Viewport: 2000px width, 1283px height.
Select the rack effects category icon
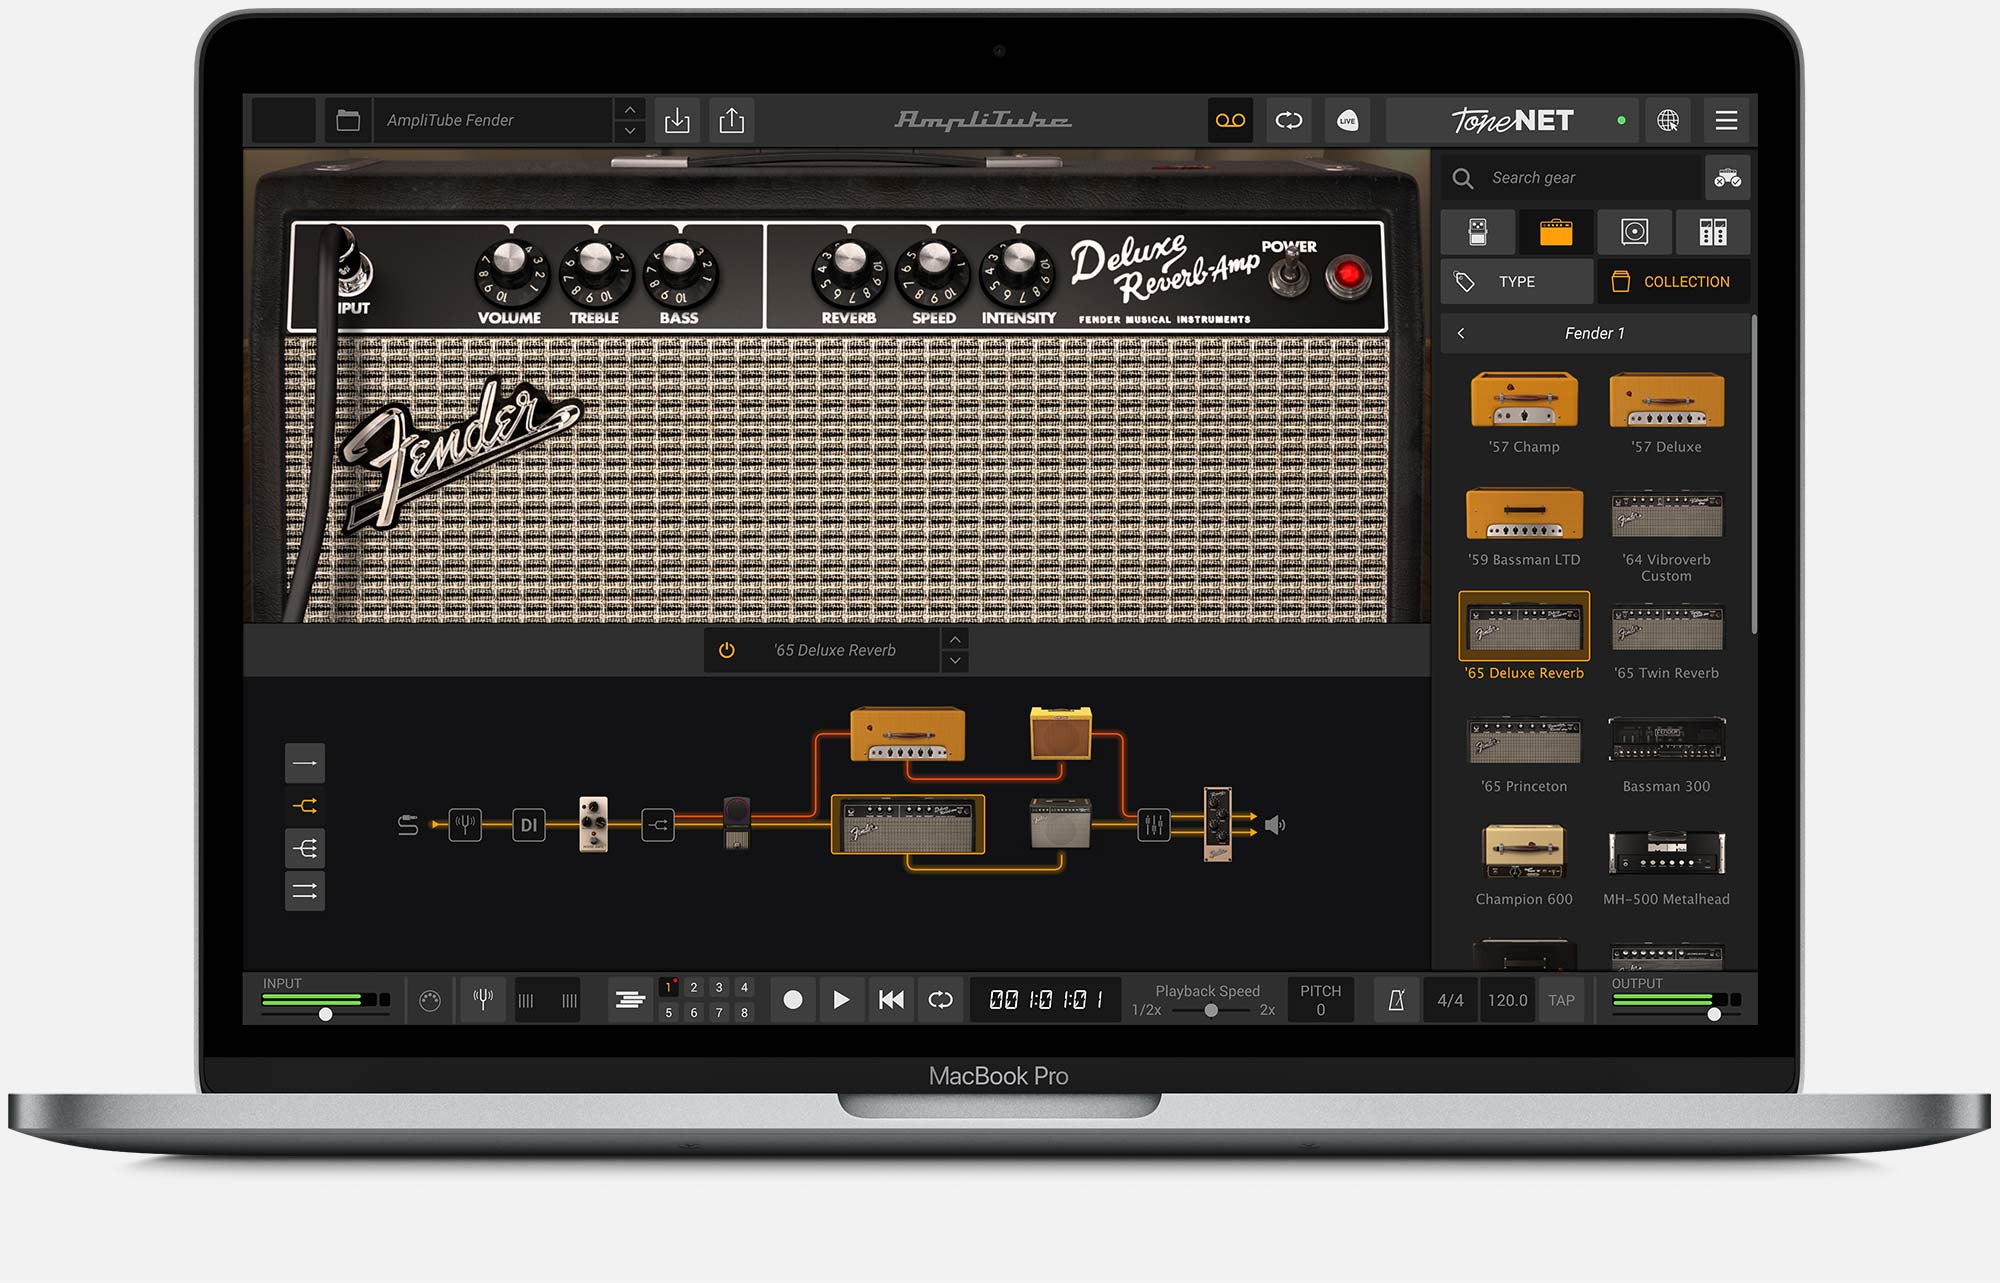click(x=1713, y=232)
